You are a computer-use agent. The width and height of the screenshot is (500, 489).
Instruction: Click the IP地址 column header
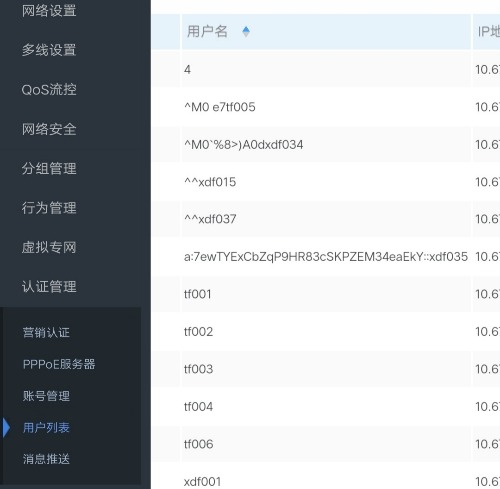(x=487, y=32)
